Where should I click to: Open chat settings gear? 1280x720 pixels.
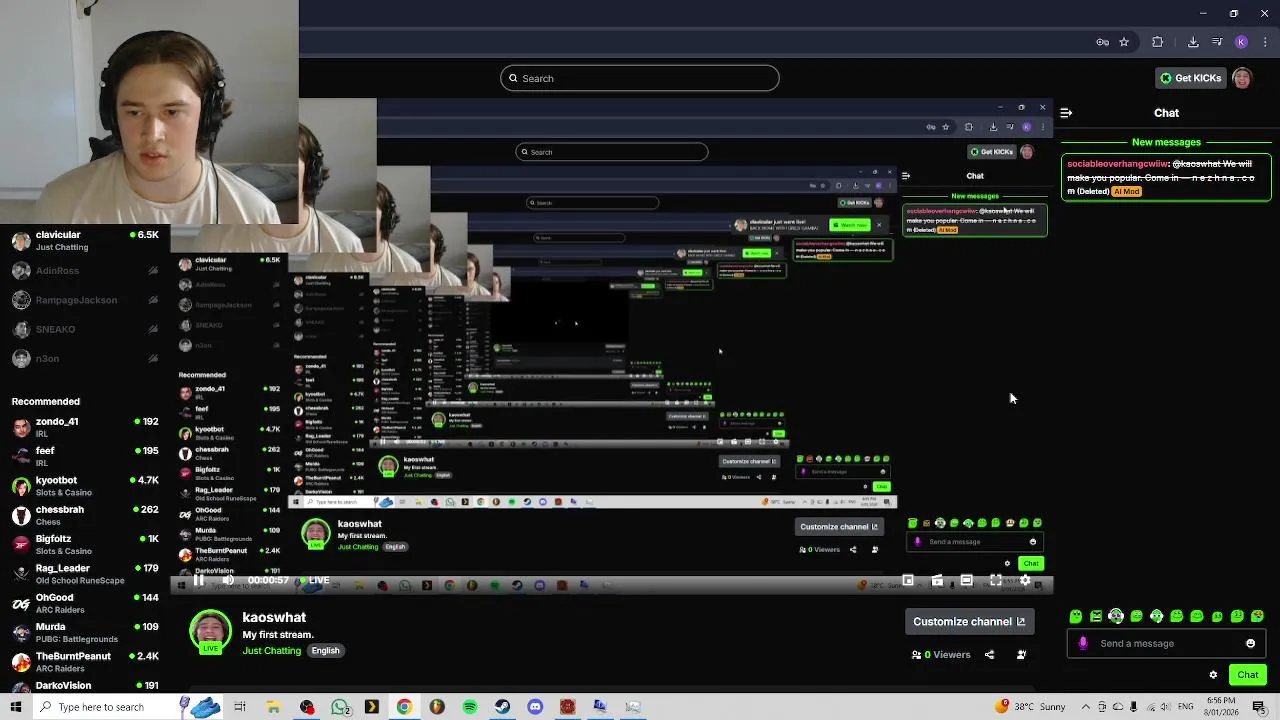[x=1213, y=675]
